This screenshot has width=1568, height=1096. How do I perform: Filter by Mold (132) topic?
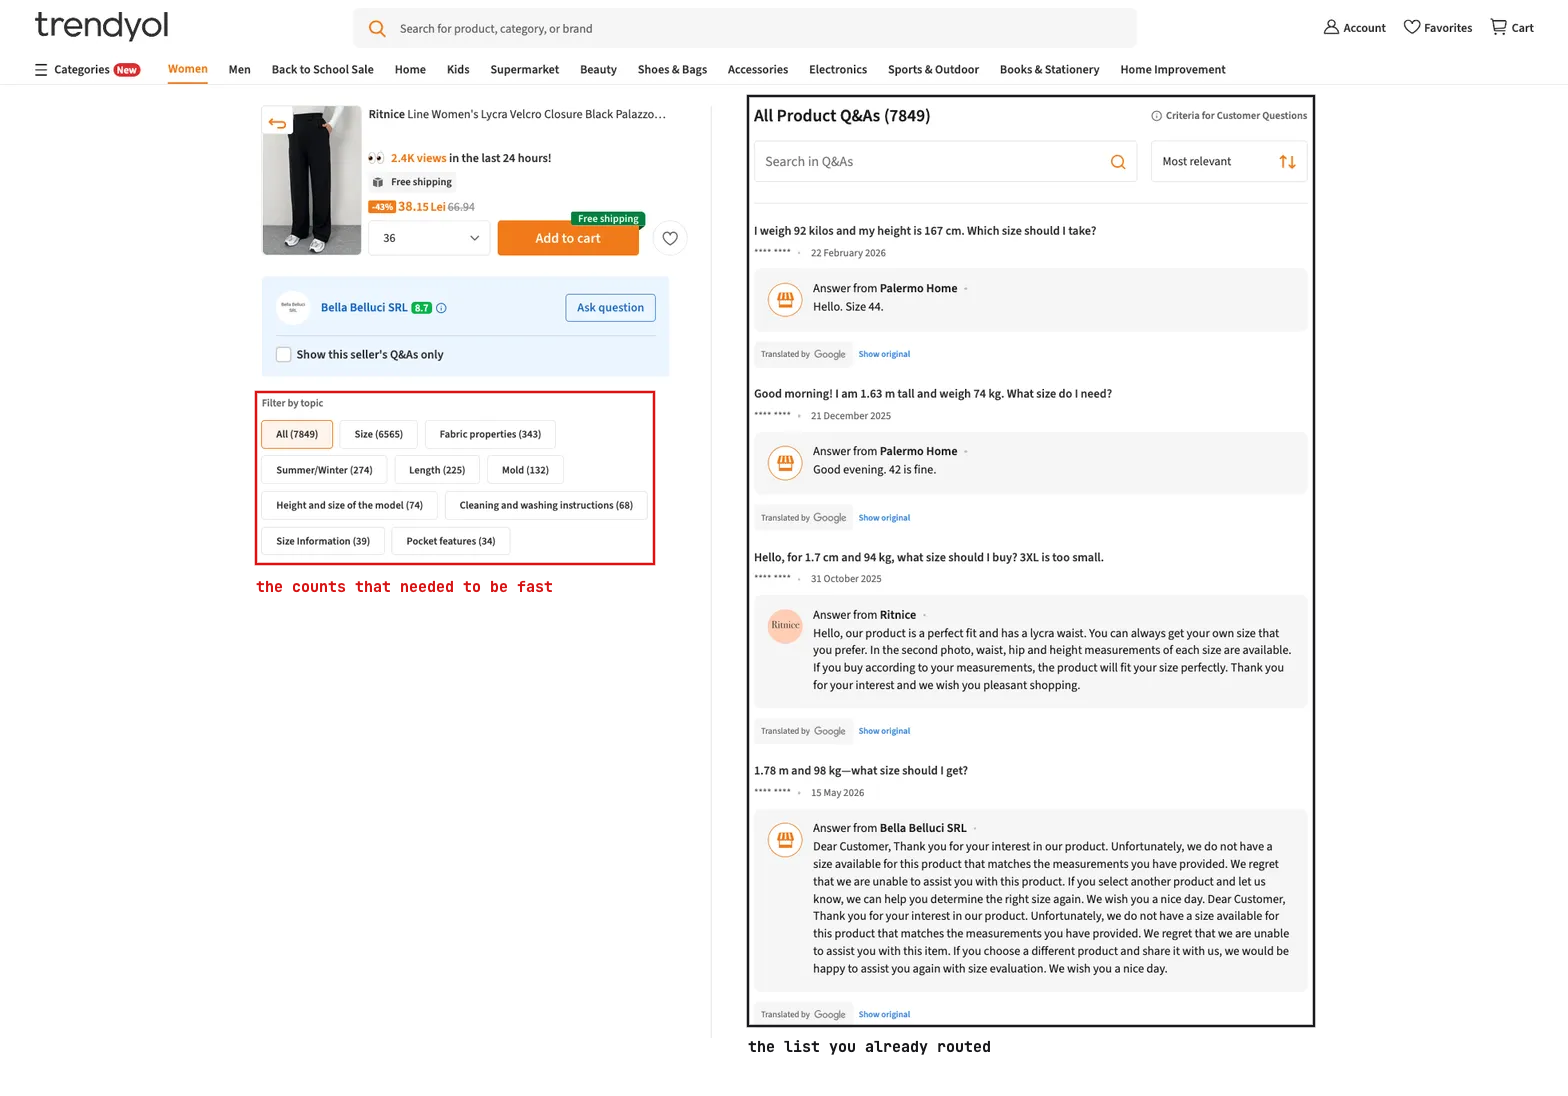pos(525,470)
